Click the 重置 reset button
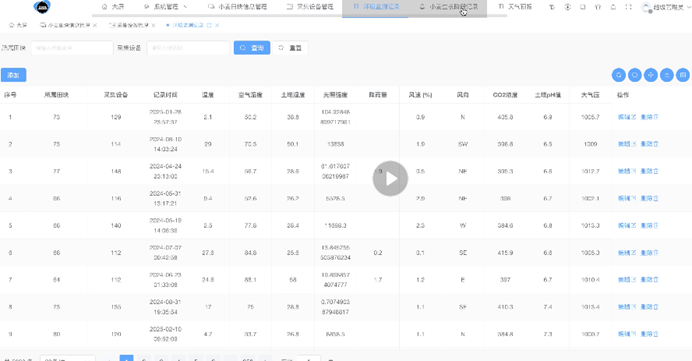The image size is (692, 361). point(290,48)
